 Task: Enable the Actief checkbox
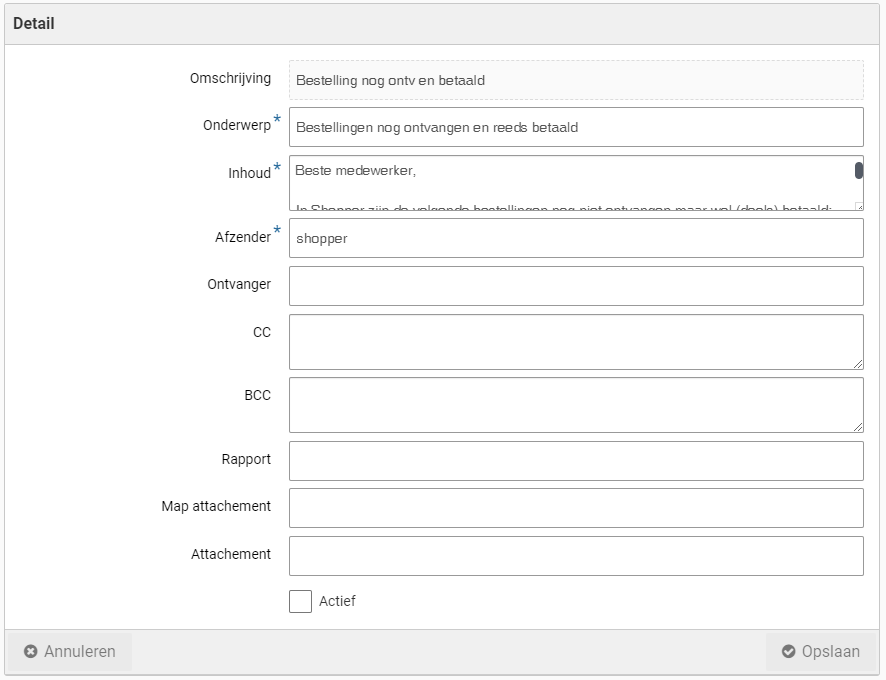pyautogui.click(x=300, y=601)
